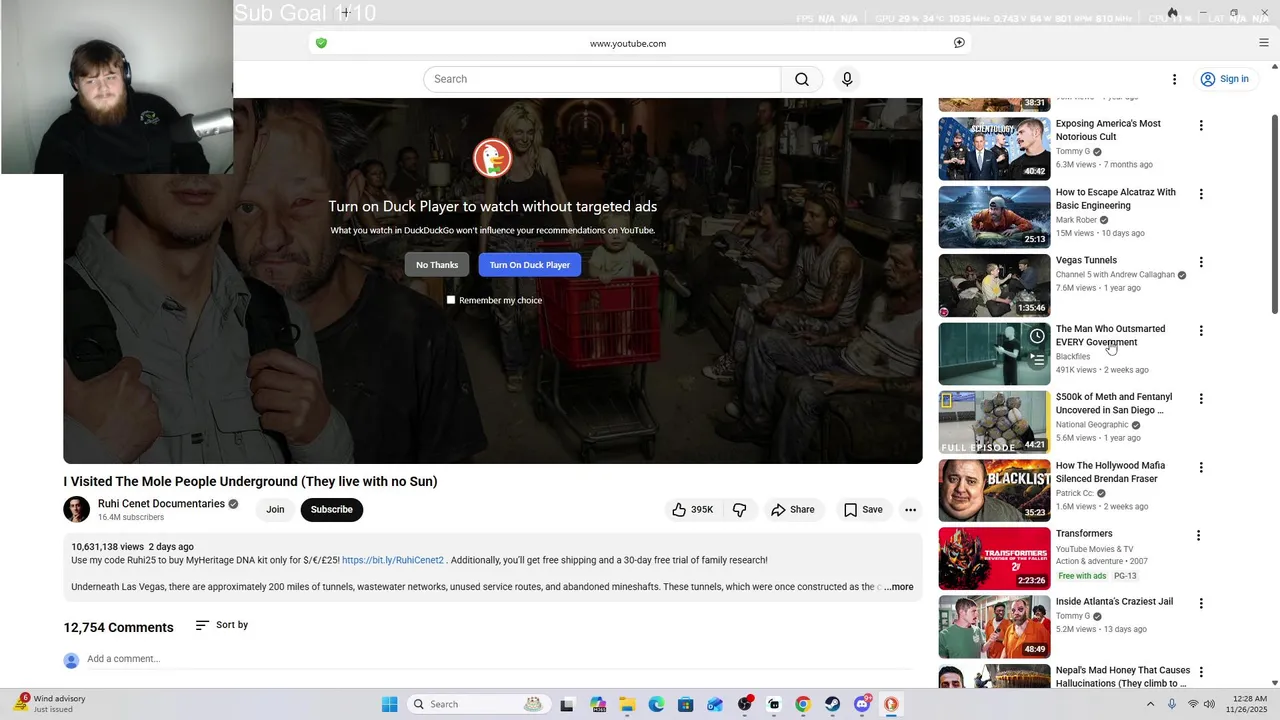Start voice search with microphone icon
This screenshot has width=1280, height=720.
click(847, 79)
